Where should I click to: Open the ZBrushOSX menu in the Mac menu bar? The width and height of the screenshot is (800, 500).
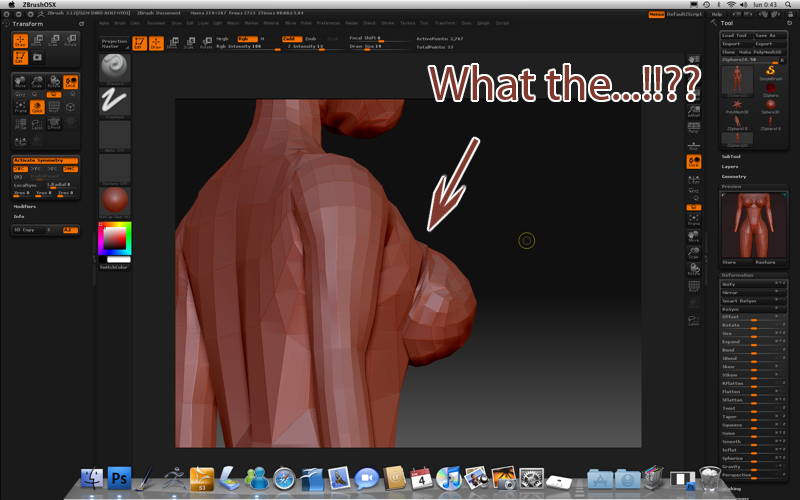(39, 5)
